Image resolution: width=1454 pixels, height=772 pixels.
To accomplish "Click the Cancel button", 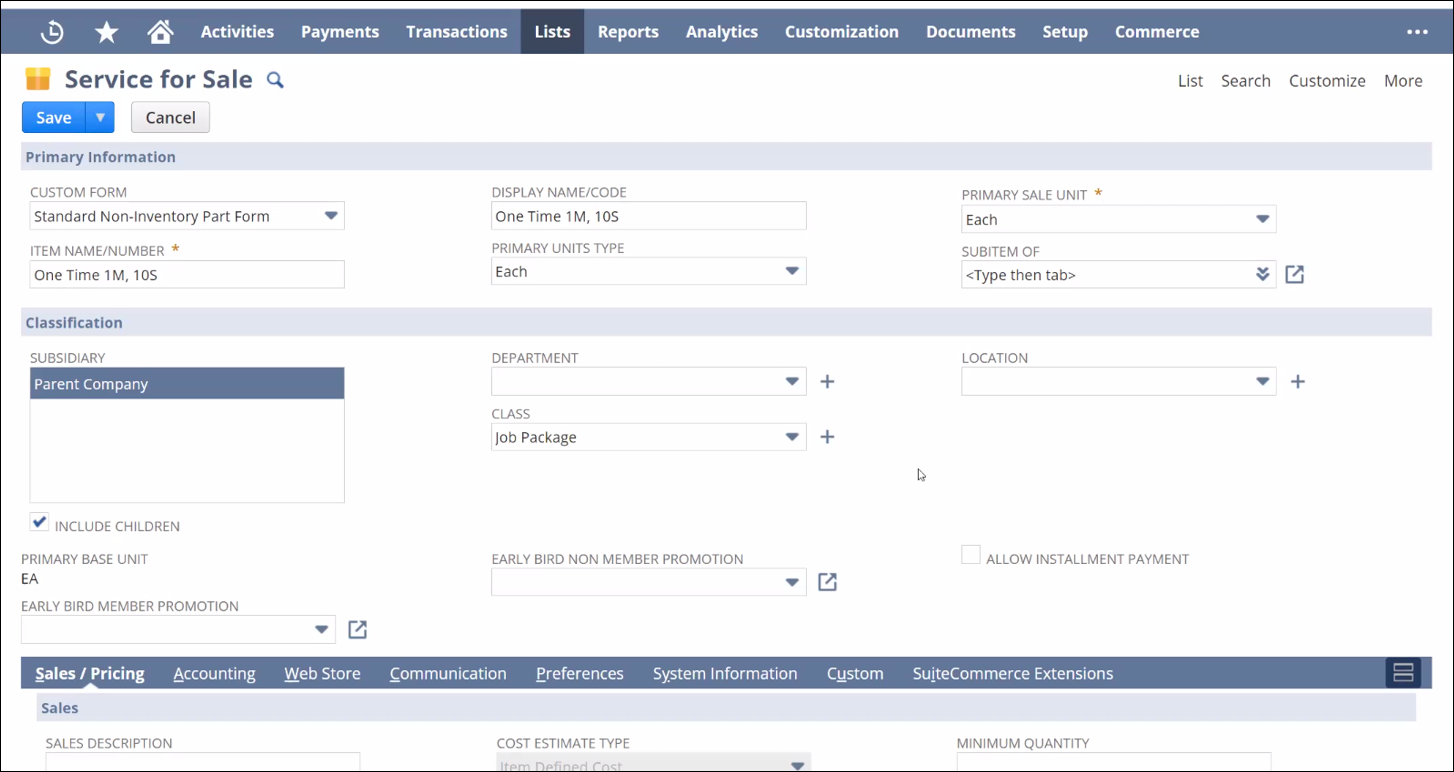I will point(170,117).
